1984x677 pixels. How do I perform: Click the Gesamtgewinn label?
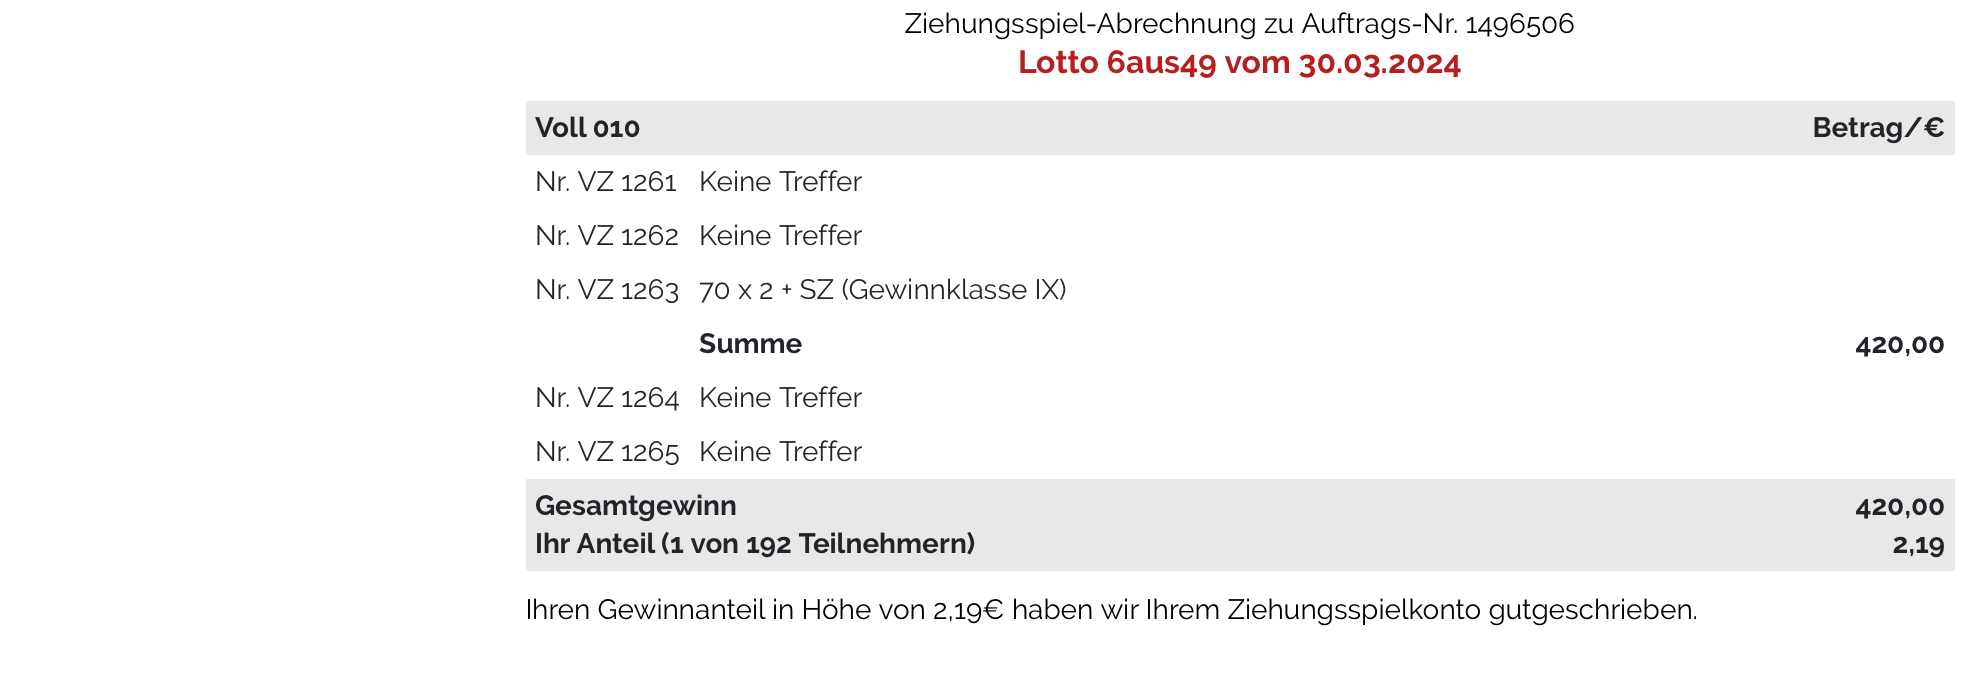[636, 506]
